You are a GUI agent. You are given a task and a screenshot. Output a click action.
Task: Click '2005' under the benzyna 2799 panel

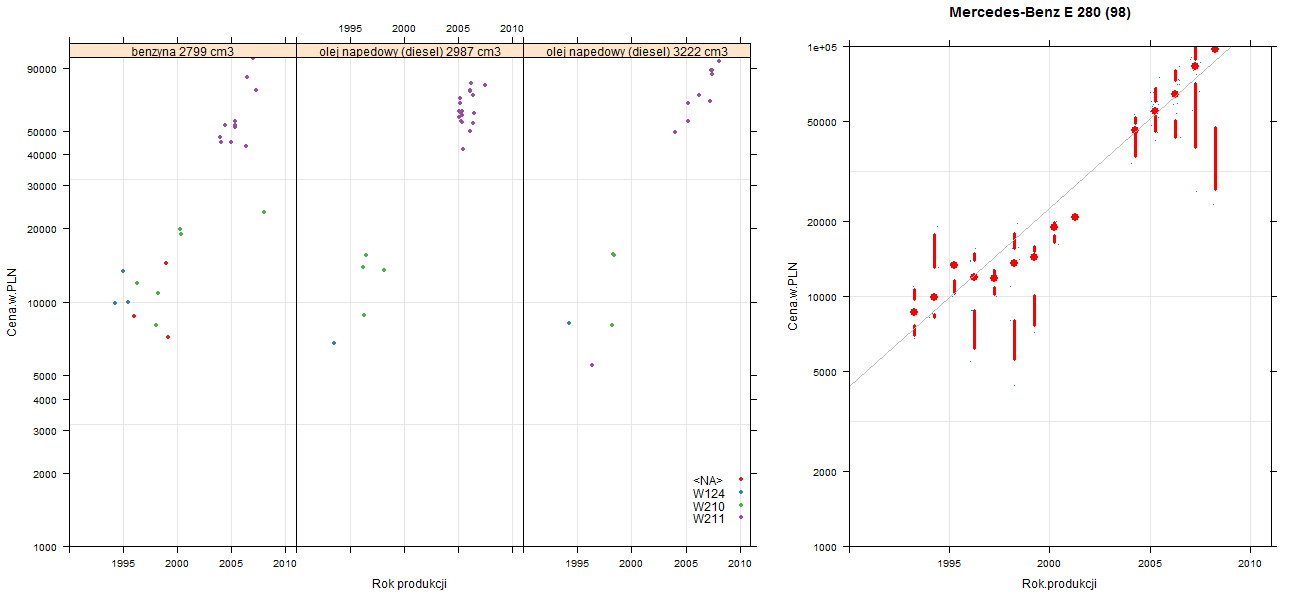coord(231,564)
